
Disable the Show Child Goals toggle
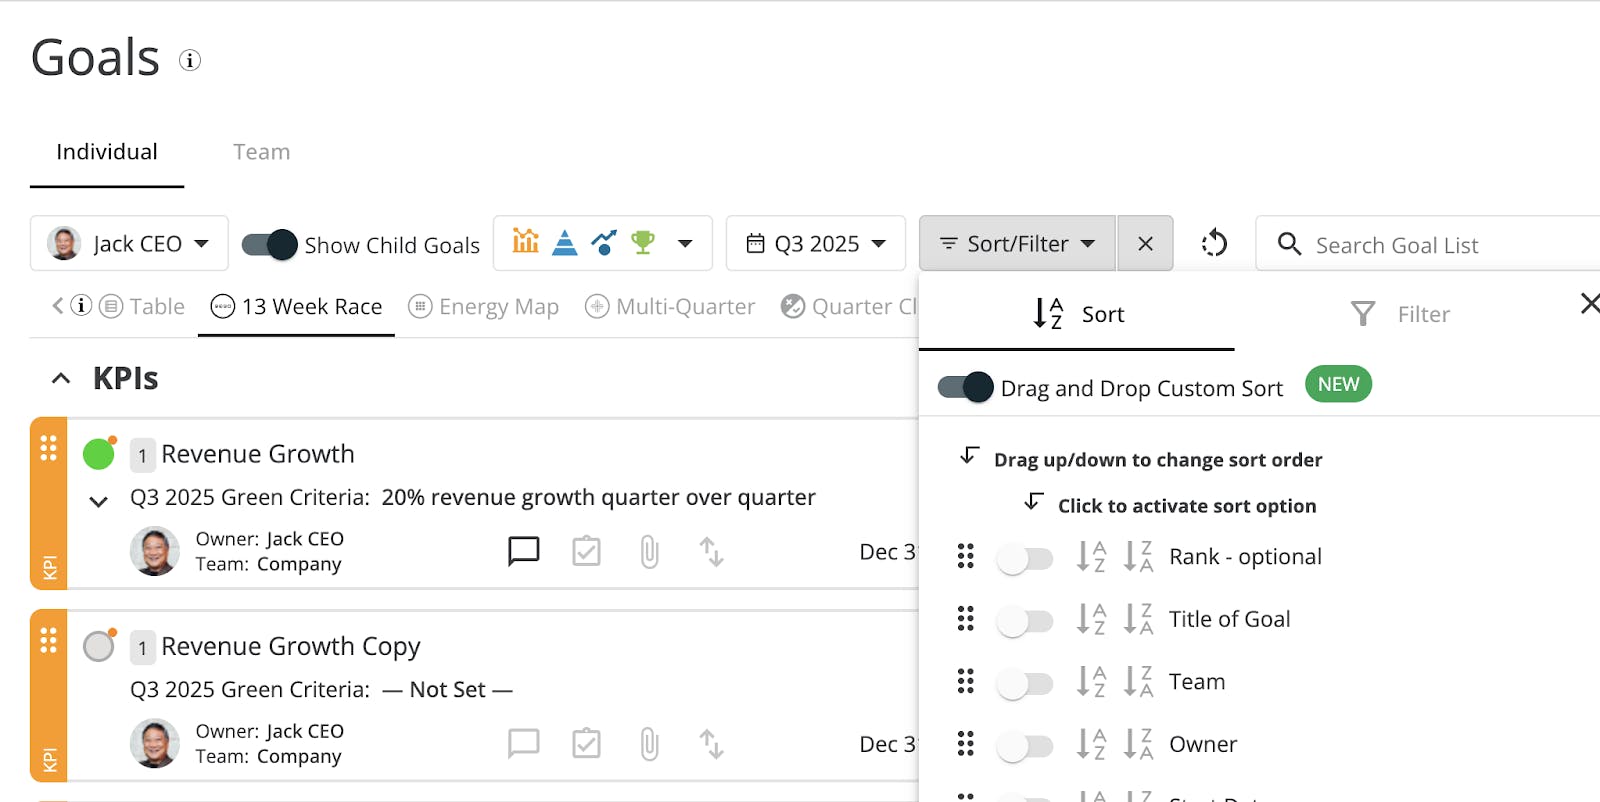[270, 245]
